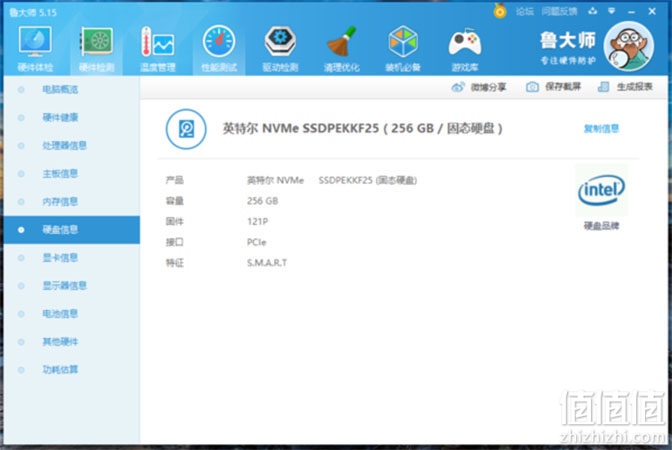Click the S.M.A.R.T feature value
672x450 pixels.
pos(267,263)
